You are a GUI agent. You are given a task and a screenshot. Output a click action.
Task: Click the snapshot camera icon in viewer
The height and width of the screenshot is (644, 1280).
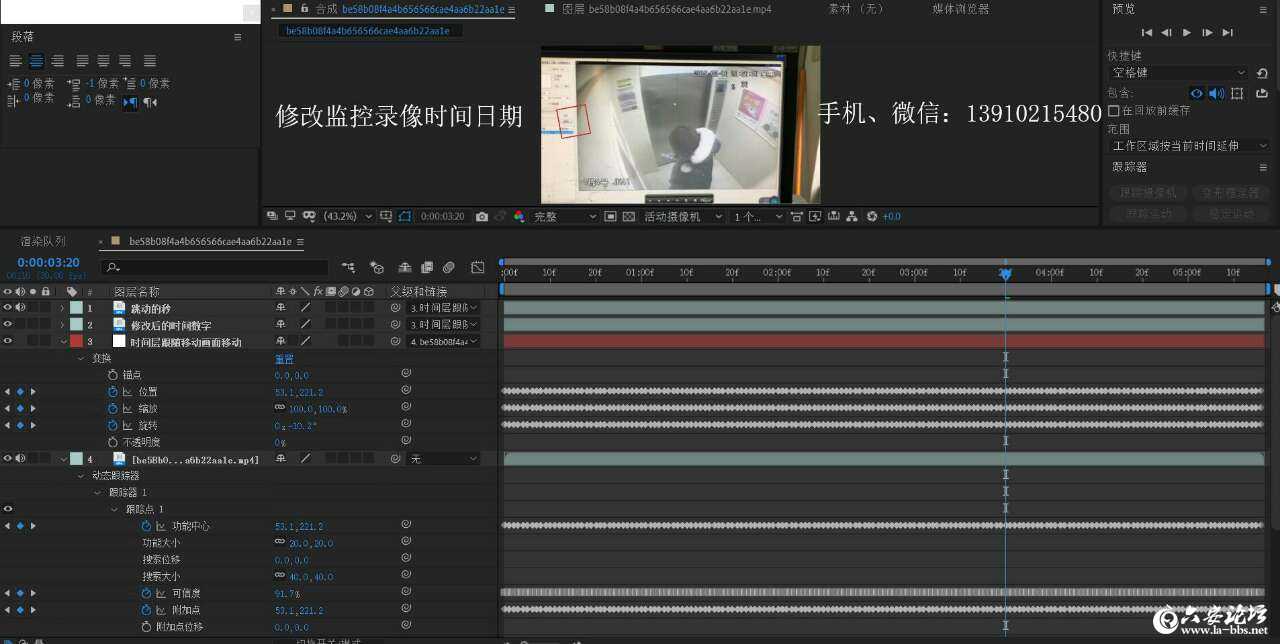pyautogui.click(x=482, y=216)
